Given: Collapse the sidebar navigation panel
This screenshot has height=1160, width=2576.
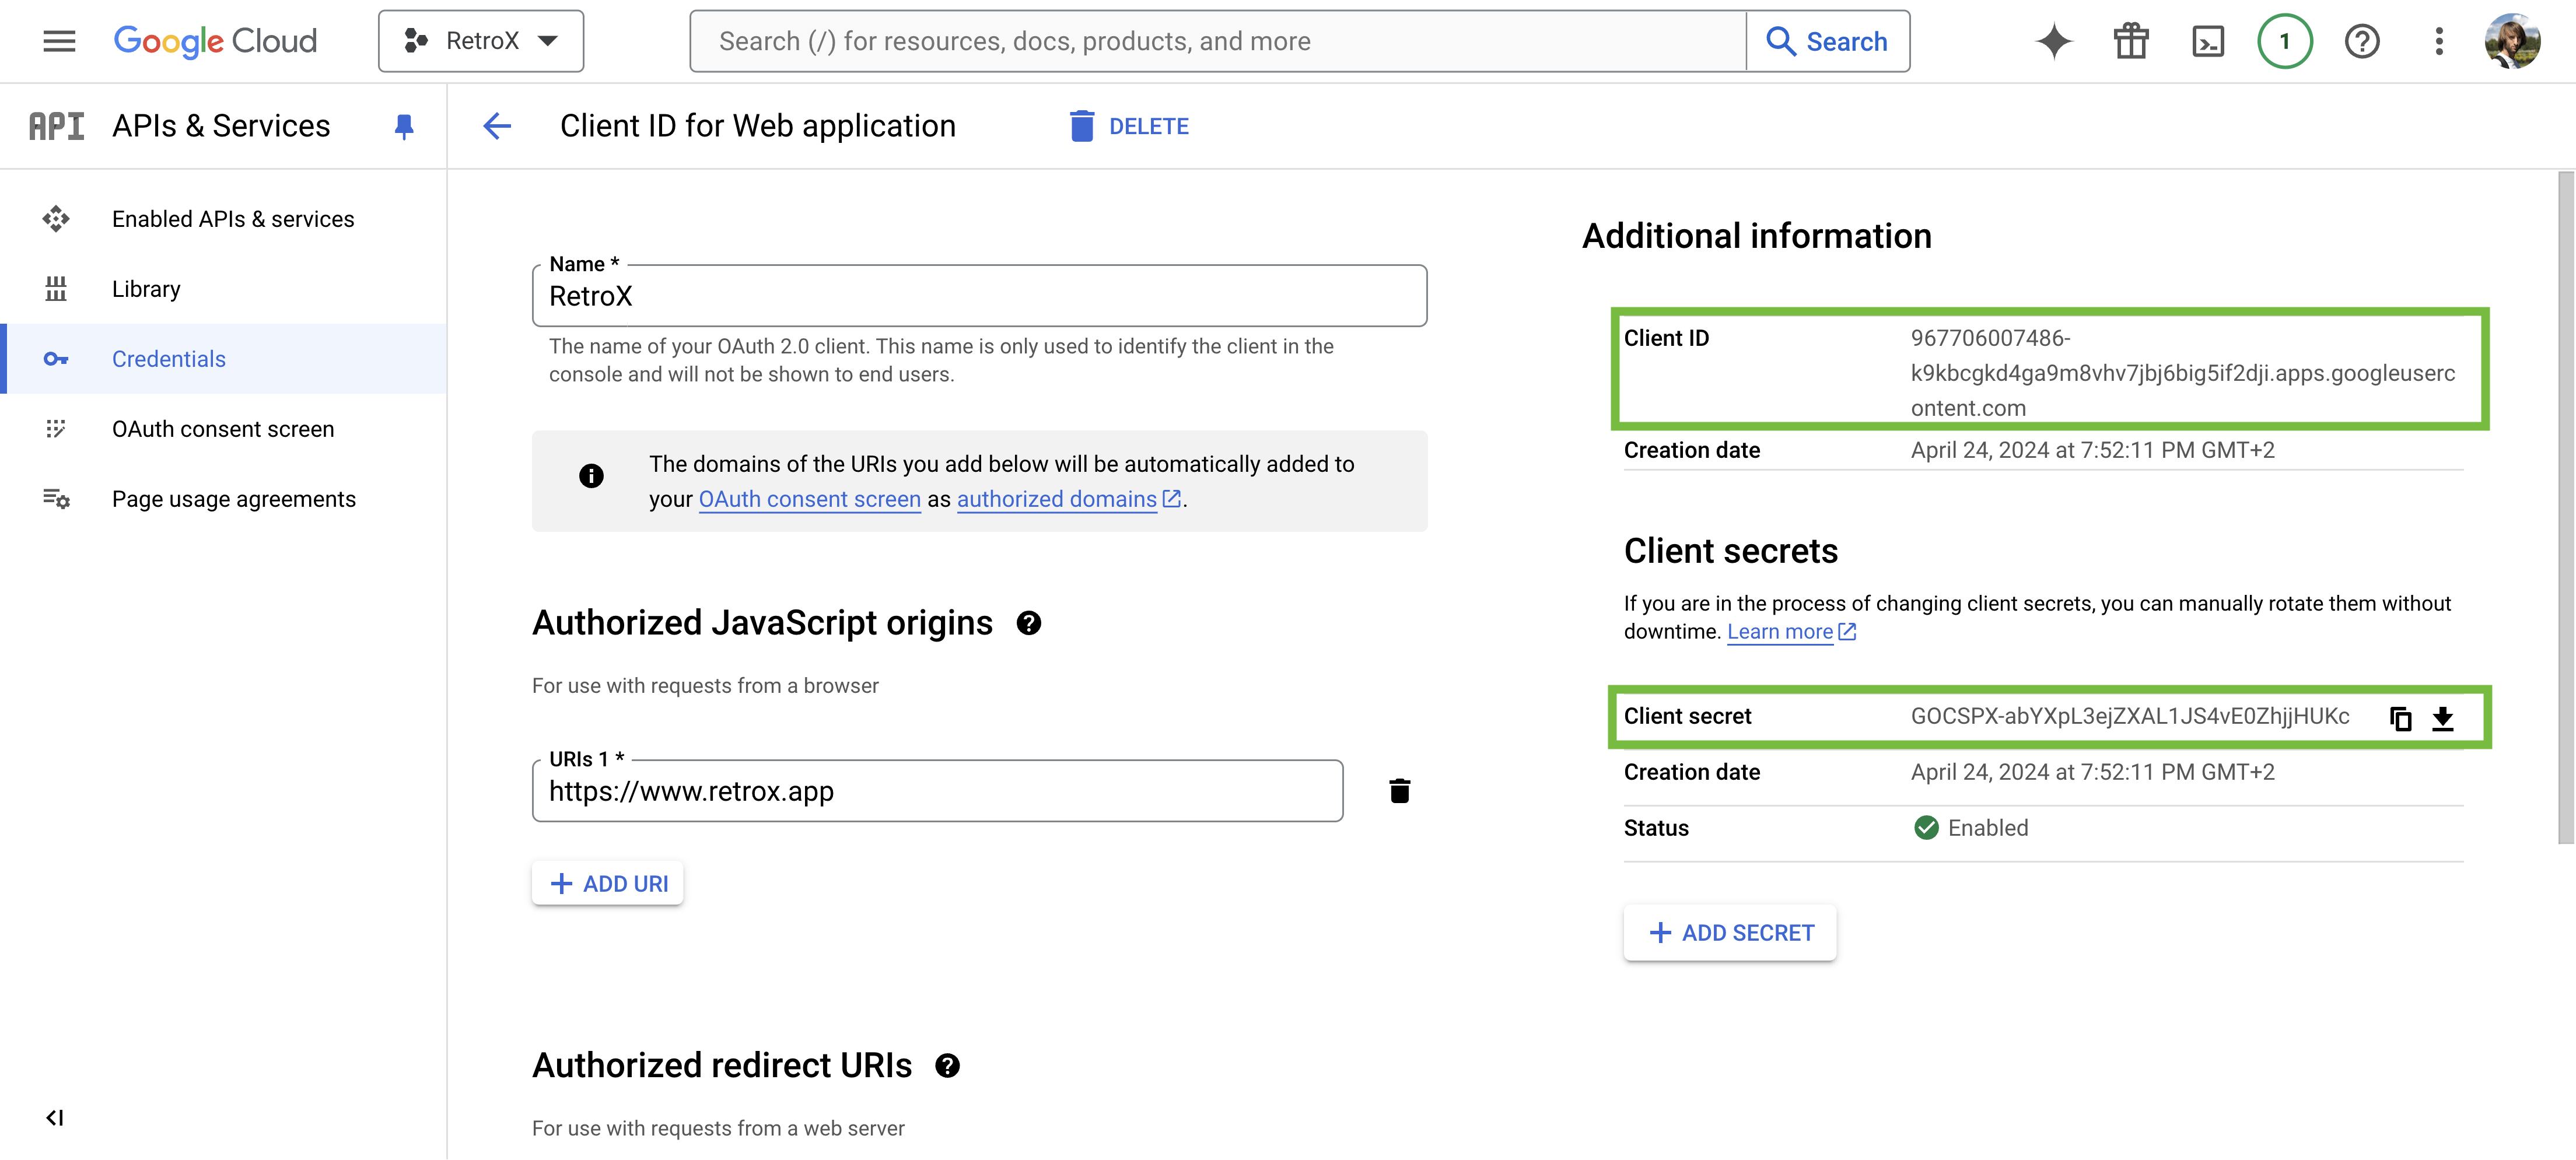Looking at the screenshot, I should pos(55,1118).
